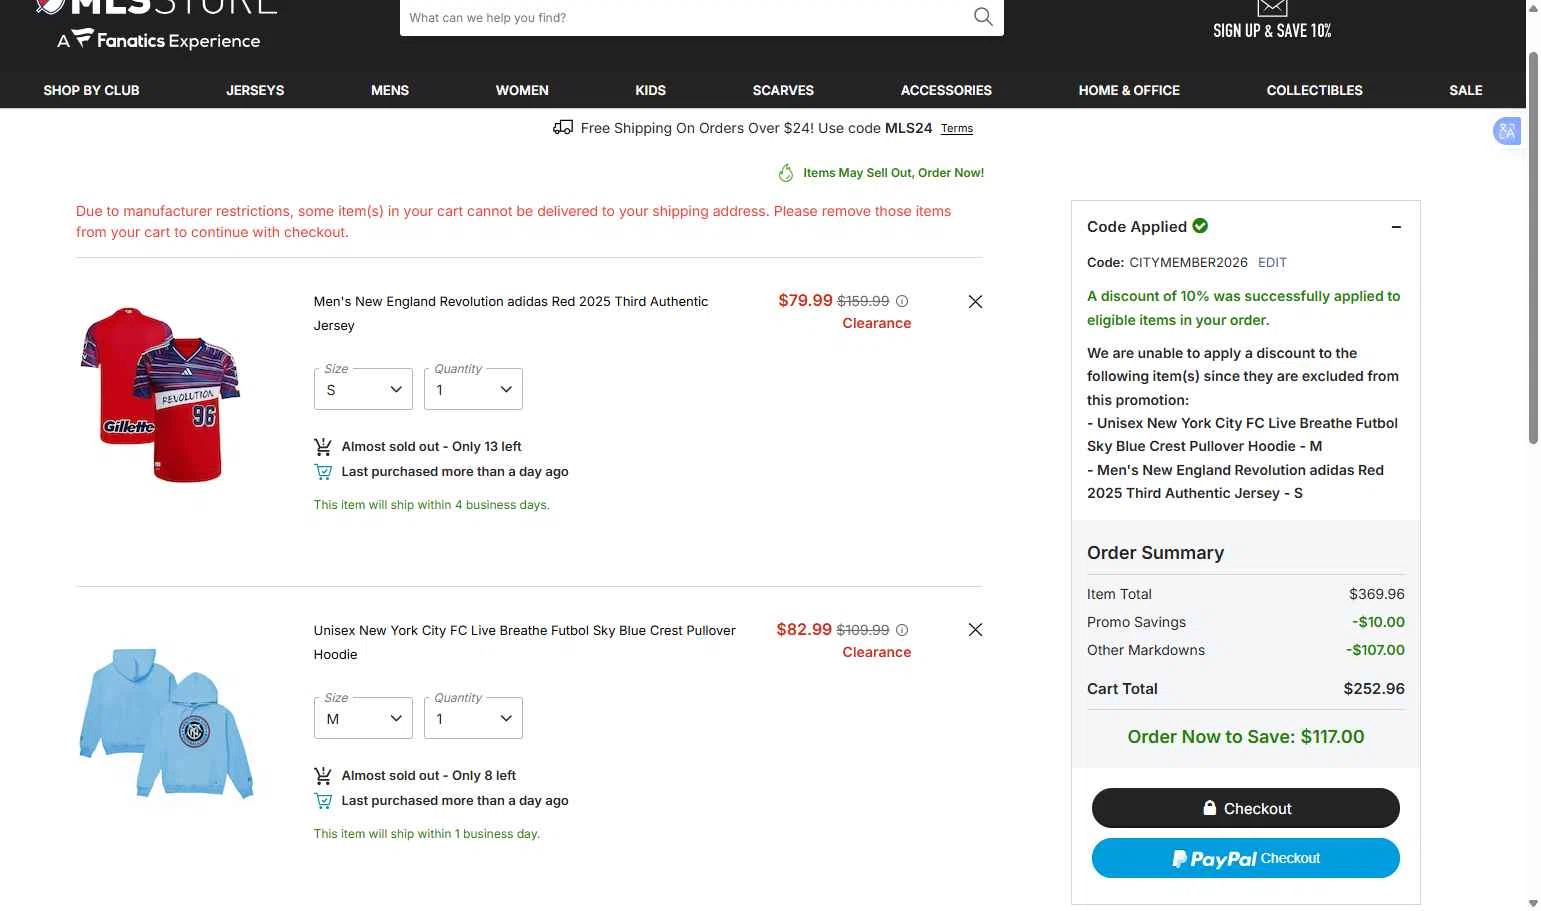Open the Revolution Third Authentic Jersey title
The height and width of the screenshot is (911, 1541).
(511, 313)
